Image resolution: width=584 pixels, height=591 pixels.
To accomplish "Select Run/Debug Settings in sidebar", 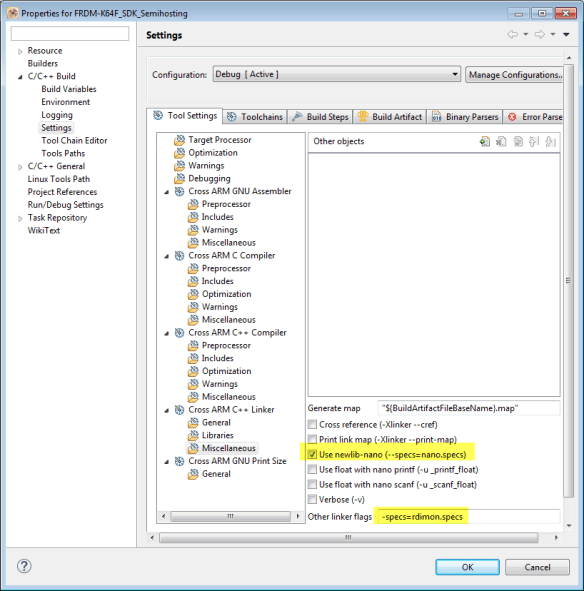I will (65, 205).
